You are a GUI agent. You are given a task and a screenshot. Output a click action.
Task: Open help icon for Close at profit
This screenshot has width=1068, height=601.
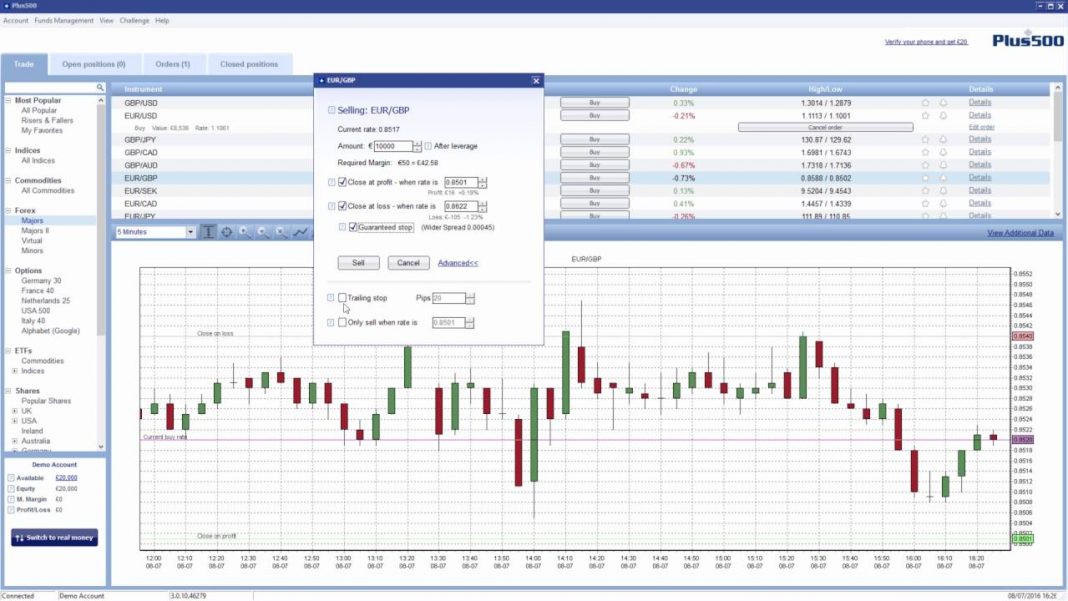tap(332, 182)
